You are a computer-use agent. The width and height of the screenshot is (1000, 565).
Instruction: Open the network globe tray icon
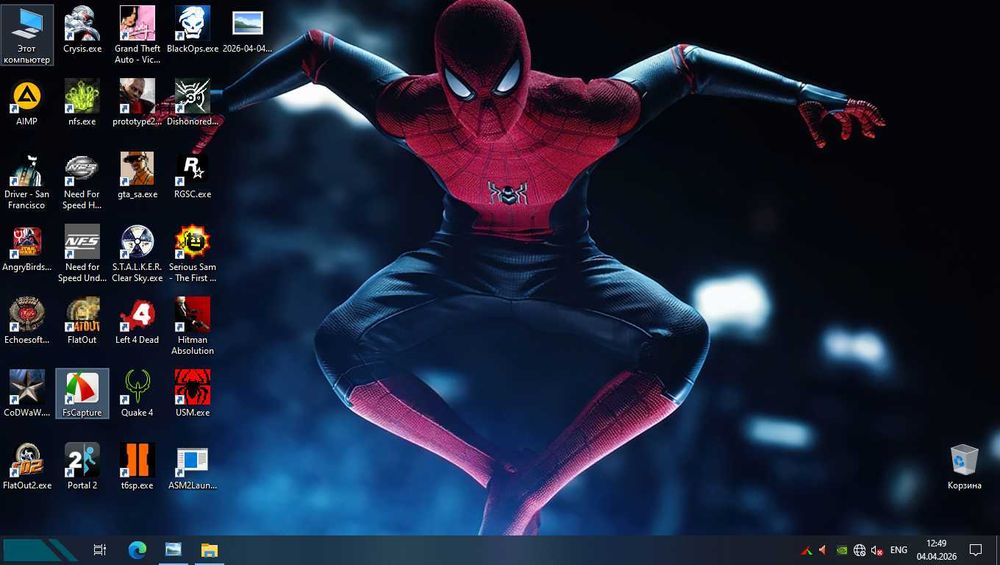[x=860, y=550]
